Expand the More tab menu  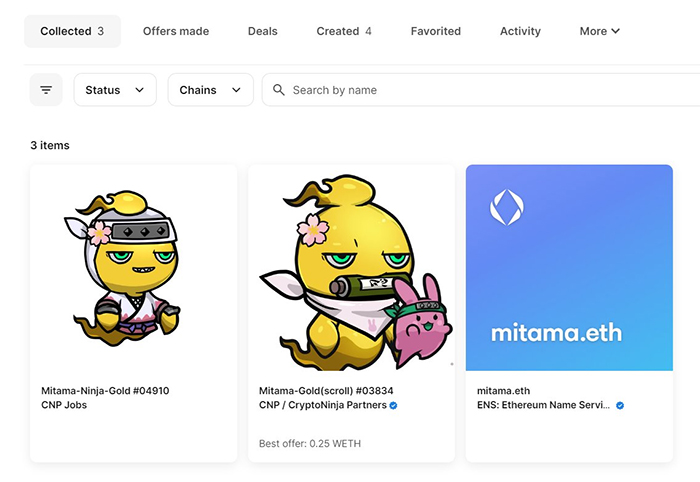(600, 31)
